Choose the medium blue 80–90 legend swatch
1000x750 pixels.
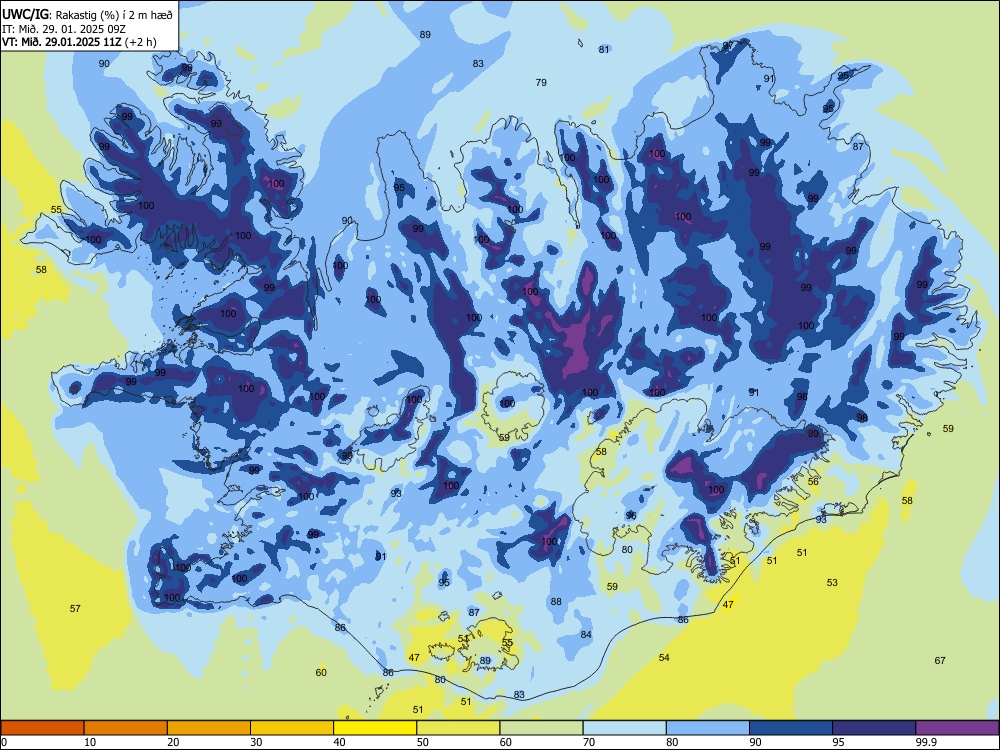pyautogui.click(x=708, y=728)
